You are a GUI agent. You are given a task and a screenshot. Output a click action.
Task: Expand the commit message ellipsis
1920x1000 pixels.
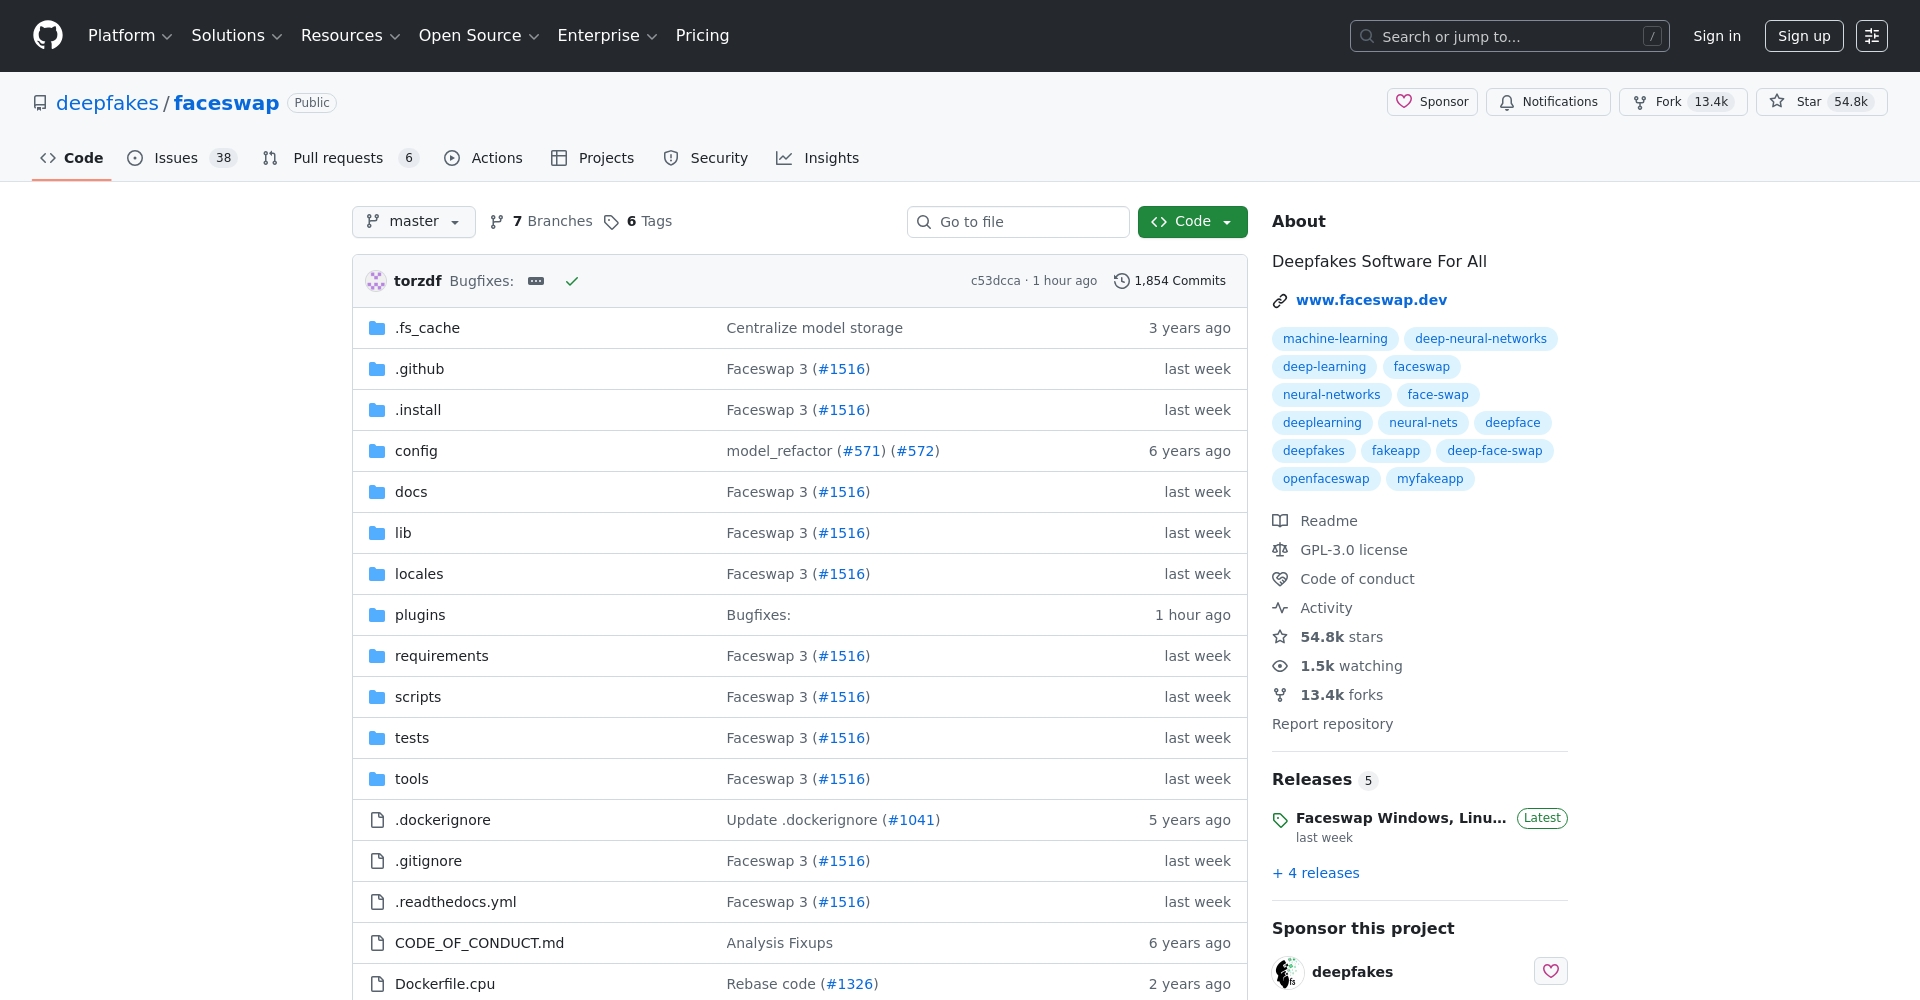[x=536, y=281]
